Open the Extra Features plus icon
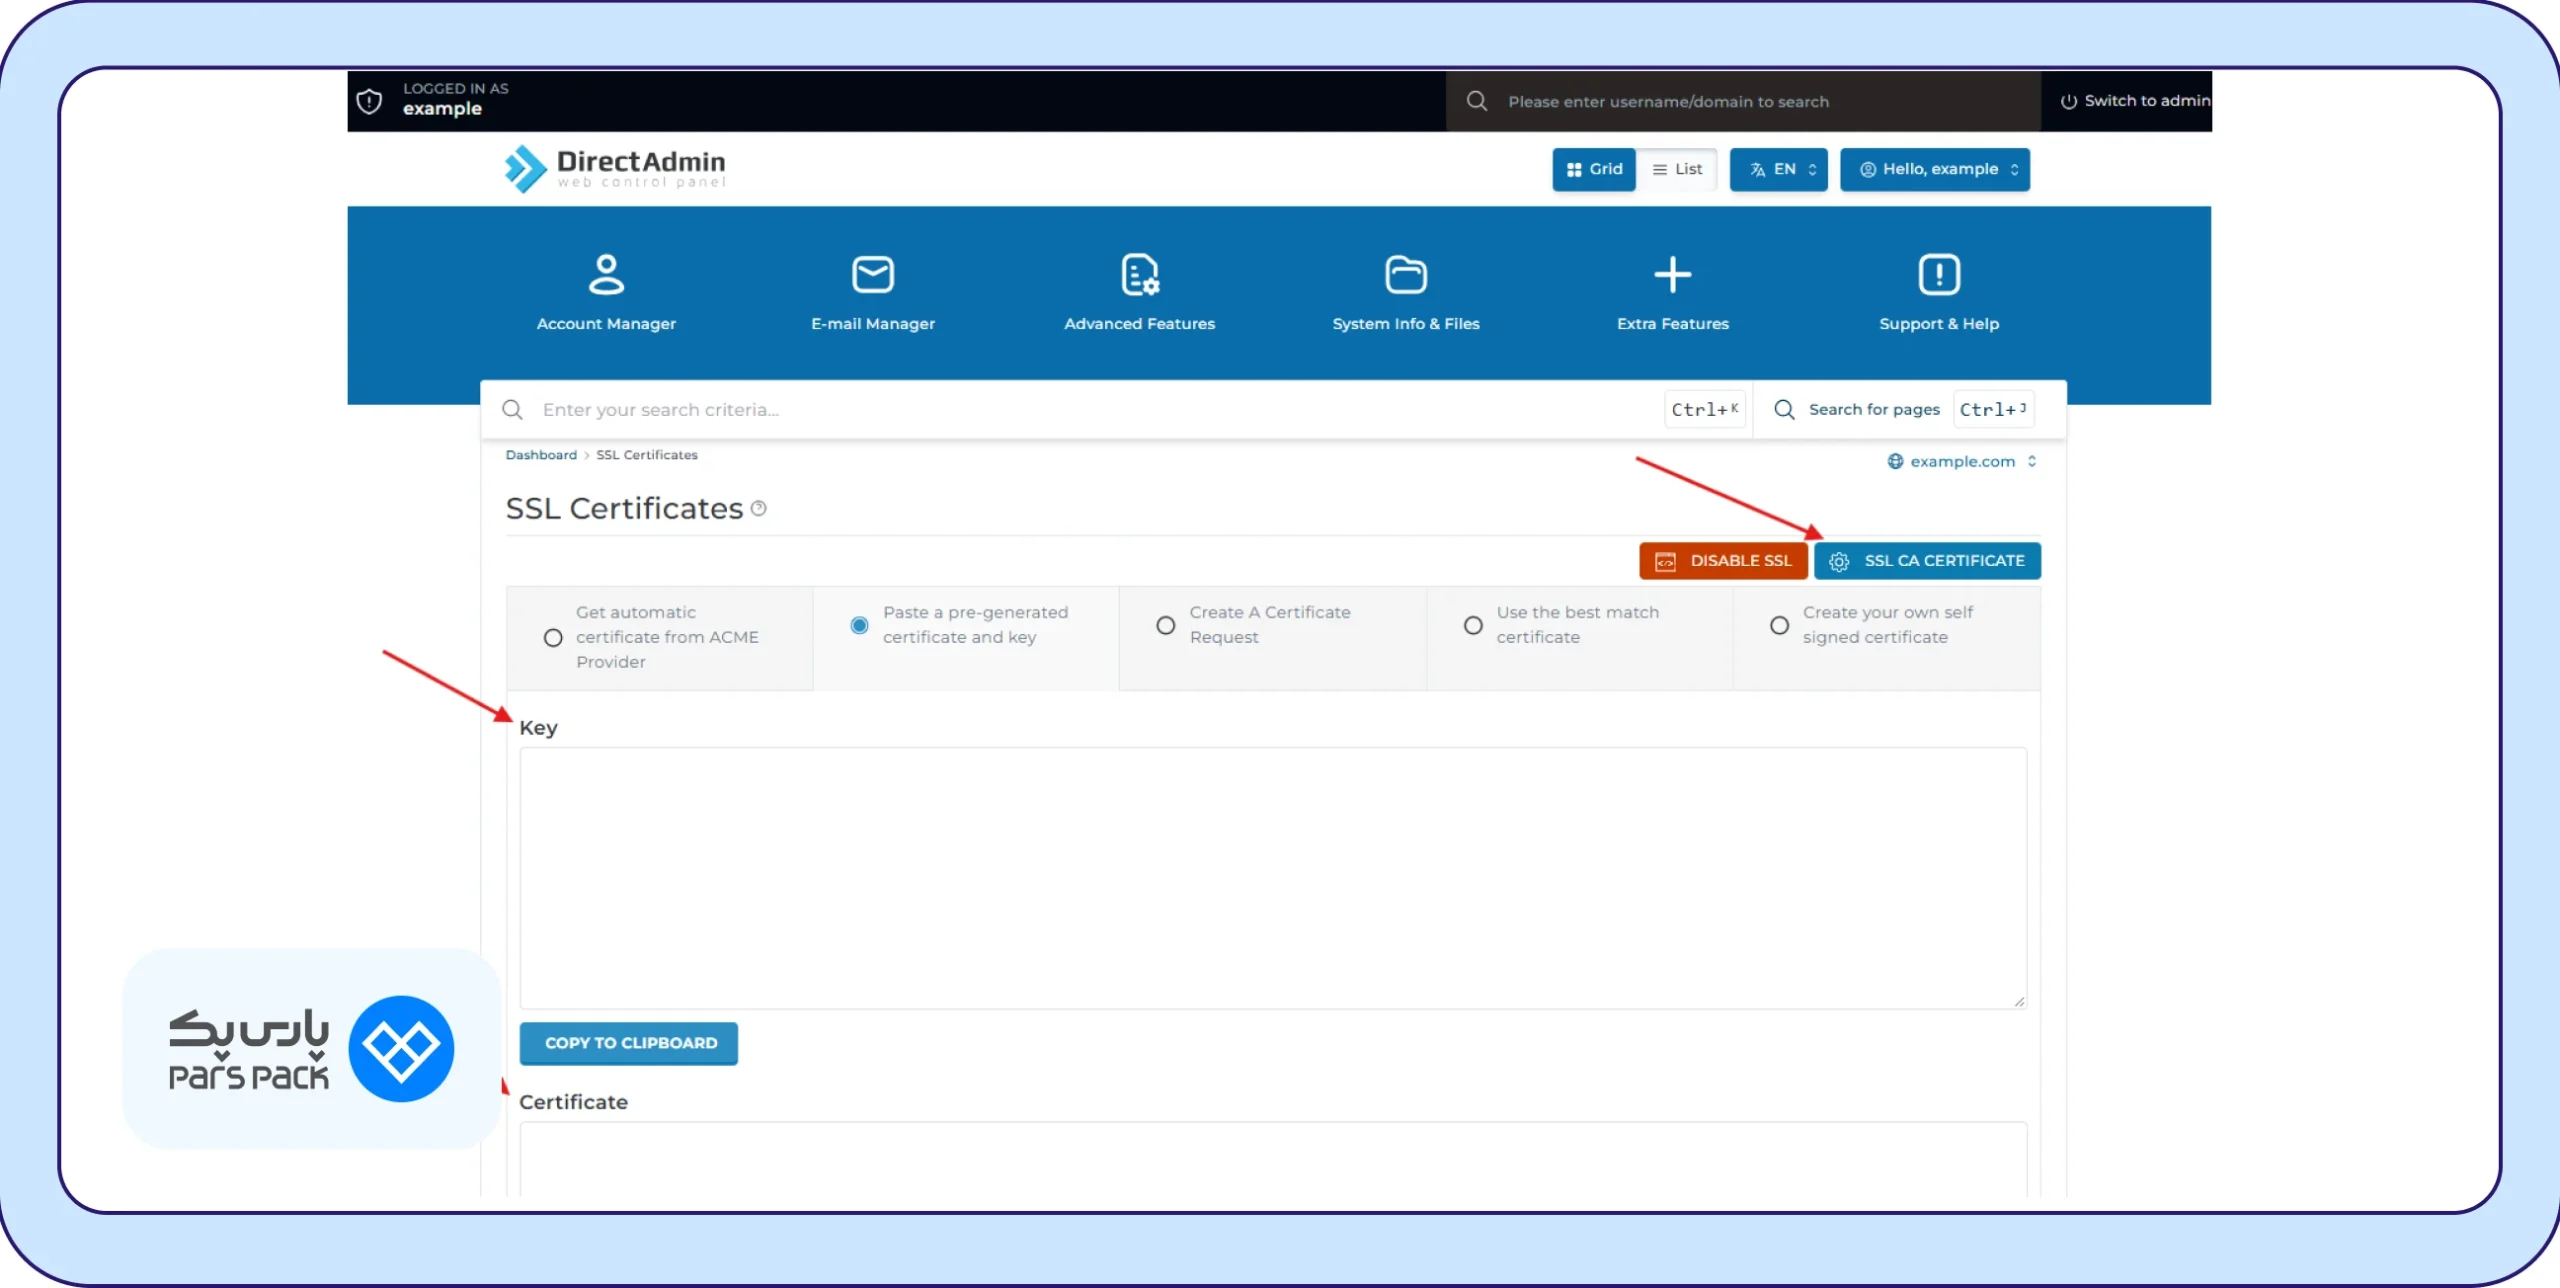Screen dimensions: 2560x1288 click(1673, 274)
